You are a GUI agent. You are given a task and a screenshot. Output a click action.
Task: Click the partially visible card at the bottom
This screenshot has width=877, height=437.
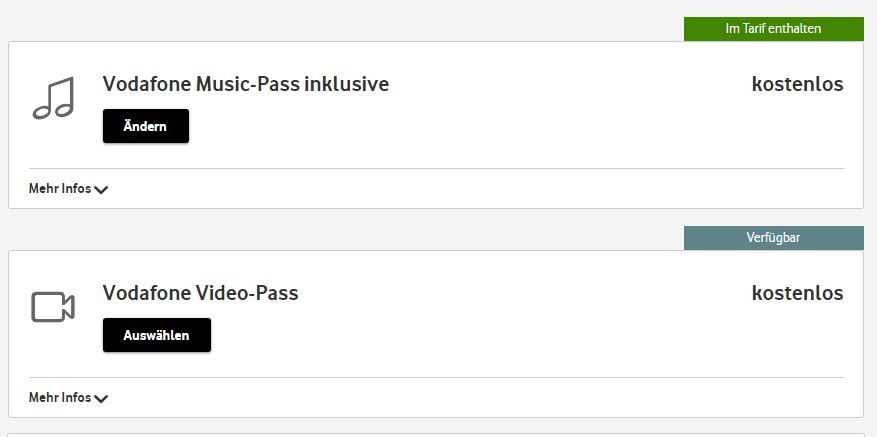click(436, 434)
